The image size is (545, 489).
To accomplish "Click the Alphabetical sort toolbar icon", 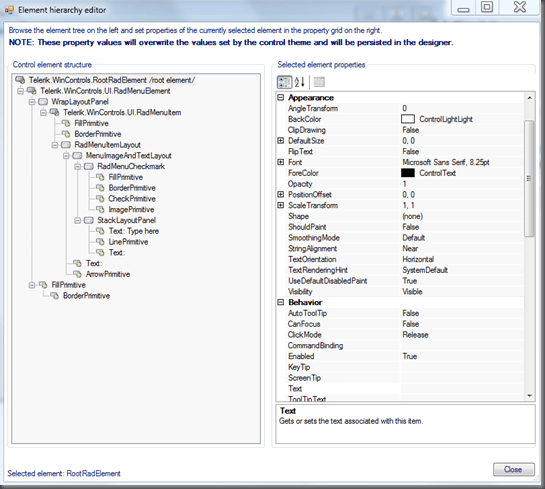I will coord(299,82).
